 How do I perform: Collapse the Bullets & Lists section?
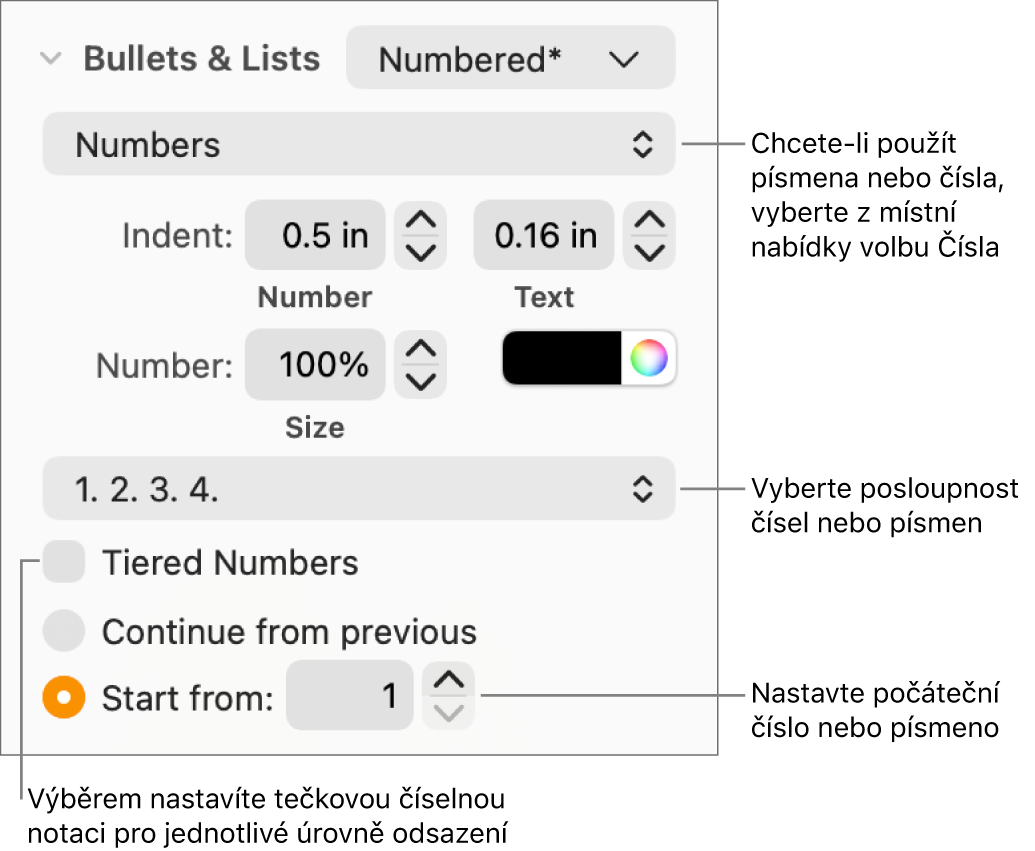[x=49, y=58]
